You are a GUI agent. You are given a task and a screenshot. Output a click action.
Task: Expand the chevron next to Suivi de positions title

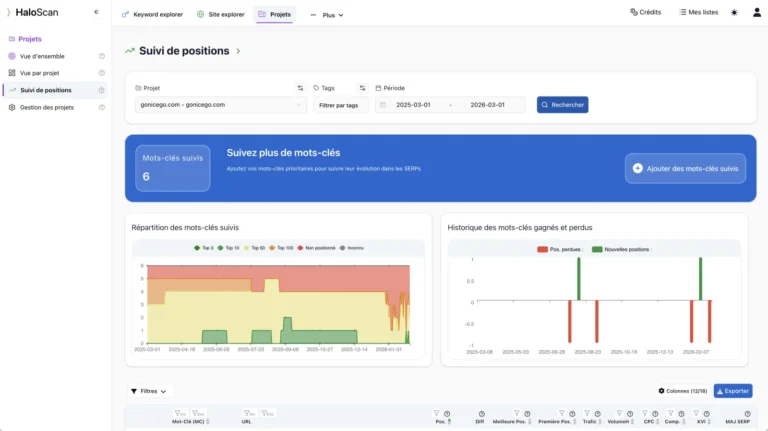238,51
